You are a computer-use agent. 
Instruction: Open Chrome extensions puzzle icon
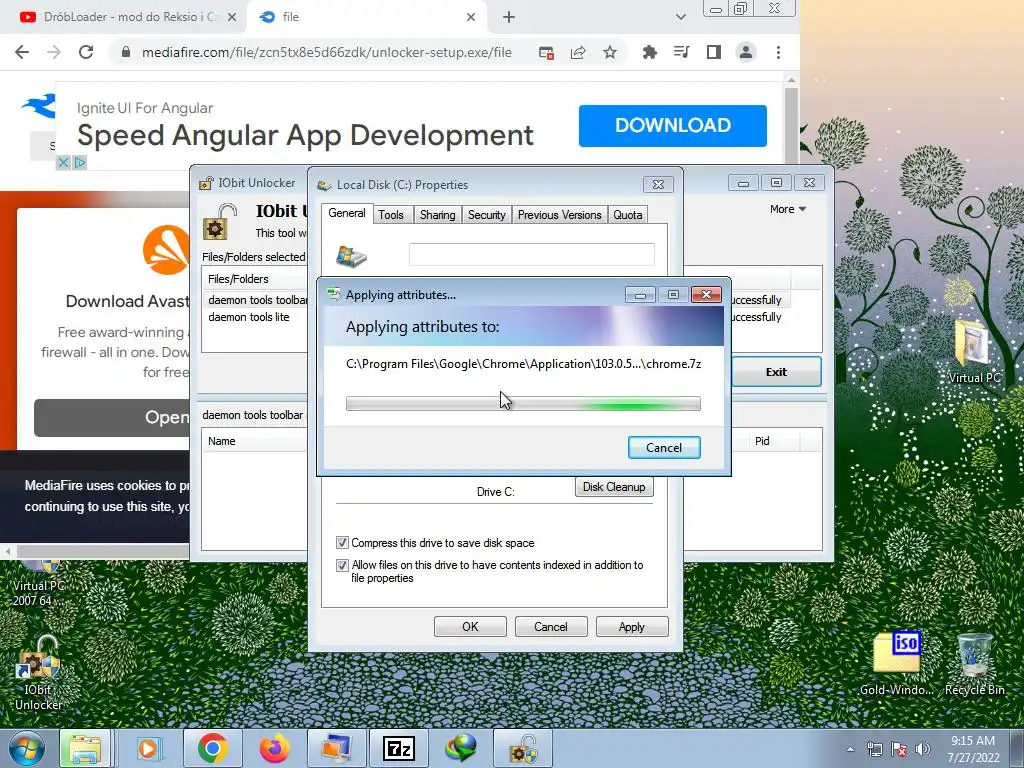click(x=650, y=52)
